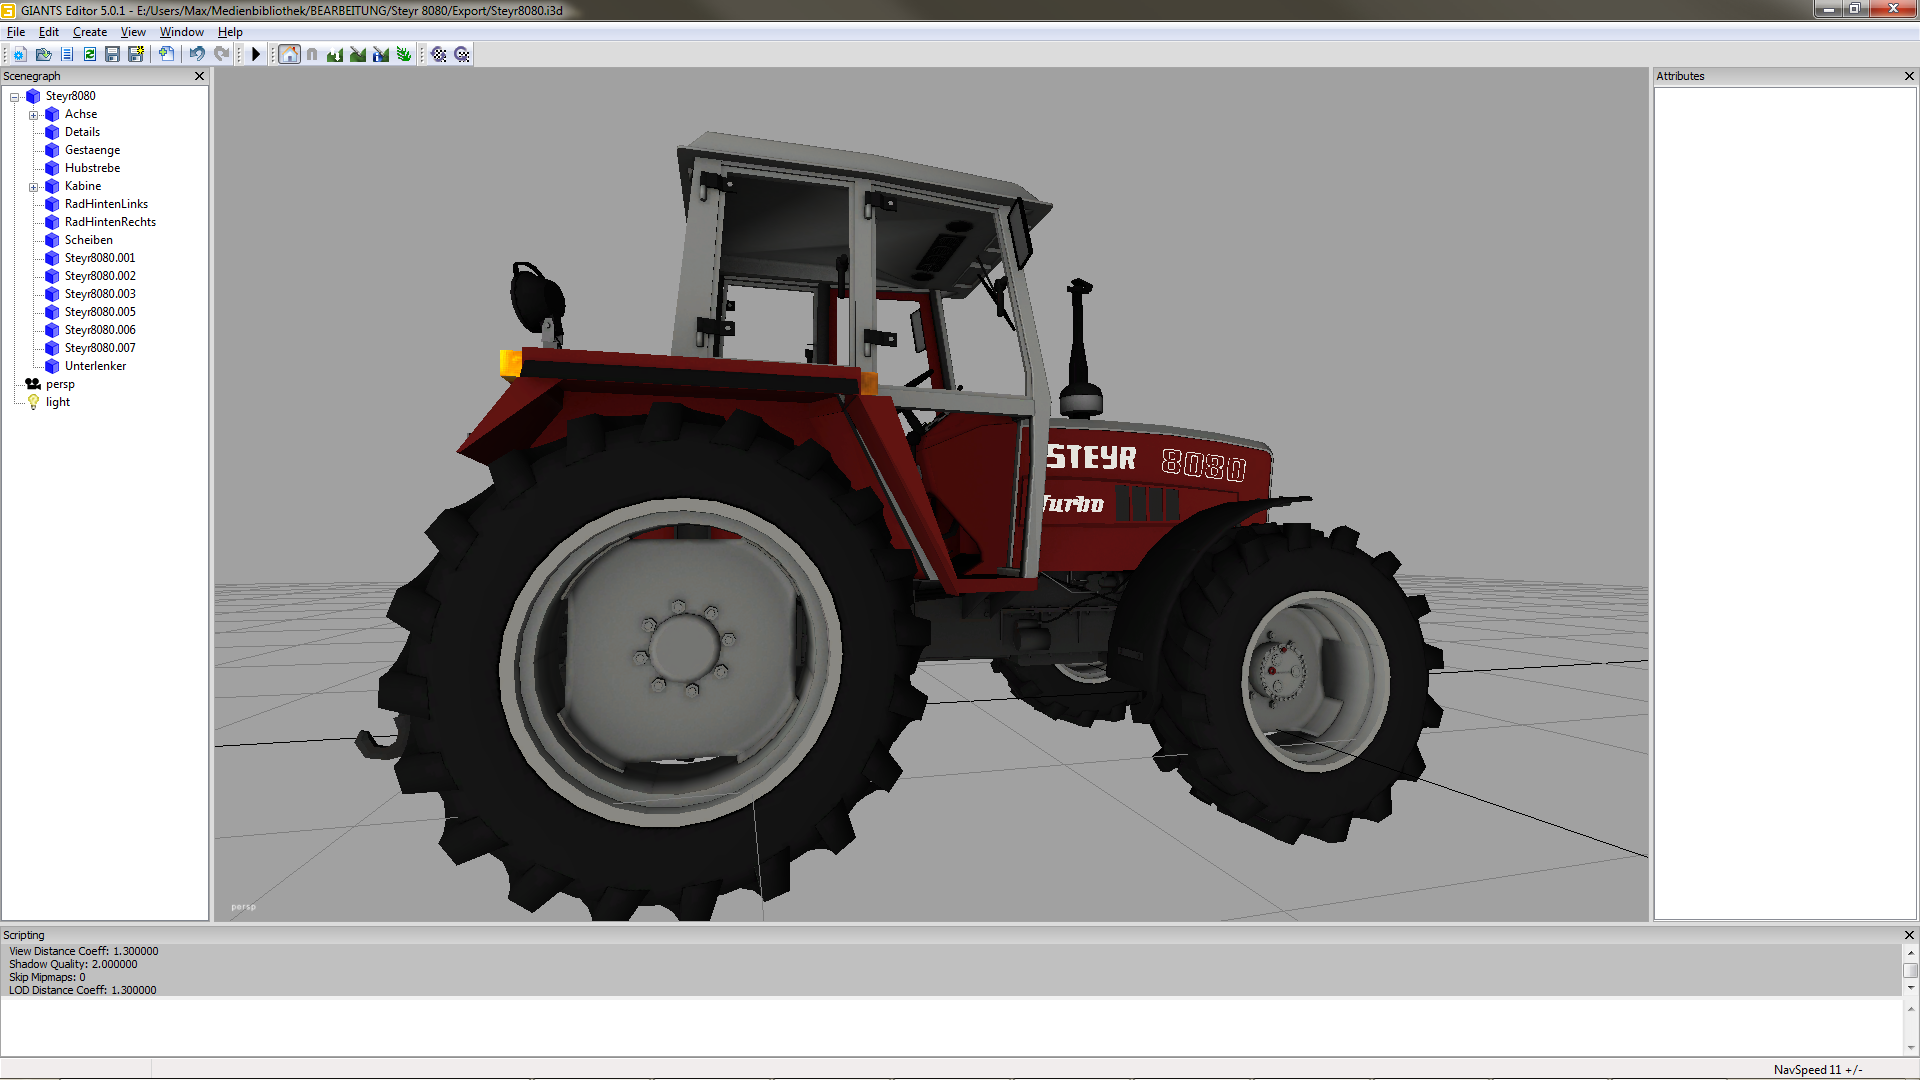This screenshot has height=1080, width=1920.
Task: Select the Steyr8080 root in the scenegraph
Action: tap(70, 96)
